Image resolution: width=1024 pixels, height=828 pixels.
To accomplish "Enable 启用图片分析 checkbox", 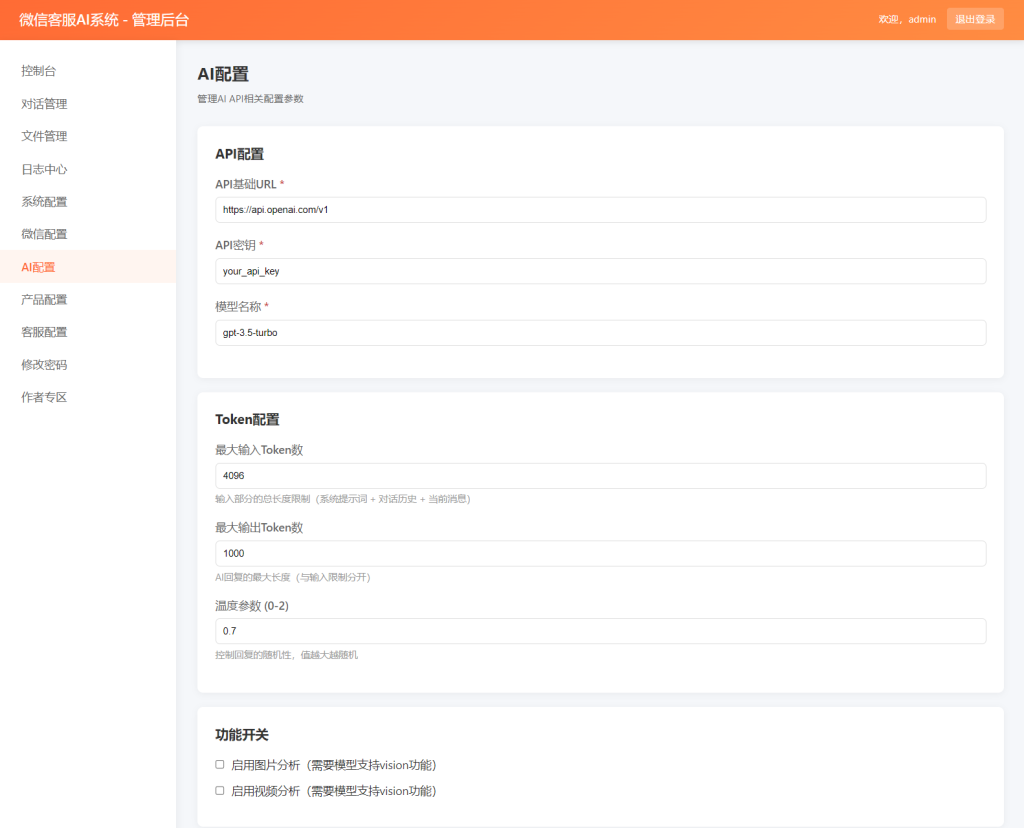I will [x=220, y=764].
